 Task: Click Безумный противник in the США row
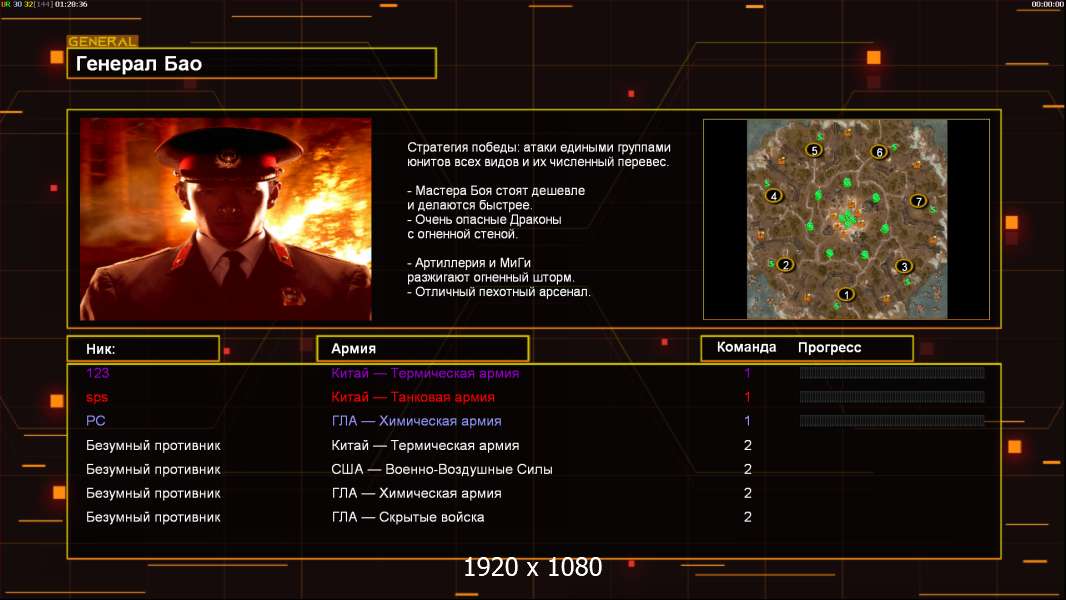click(153, 470)
